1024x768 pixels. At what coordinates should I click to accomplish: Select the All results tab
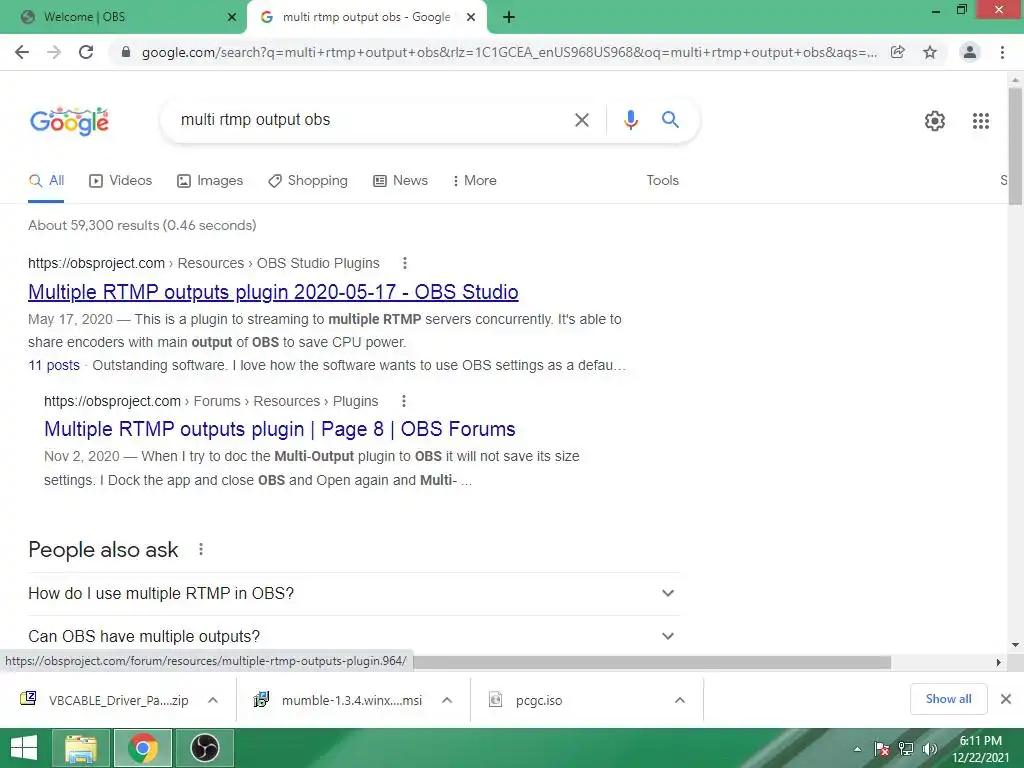point(46,181)
